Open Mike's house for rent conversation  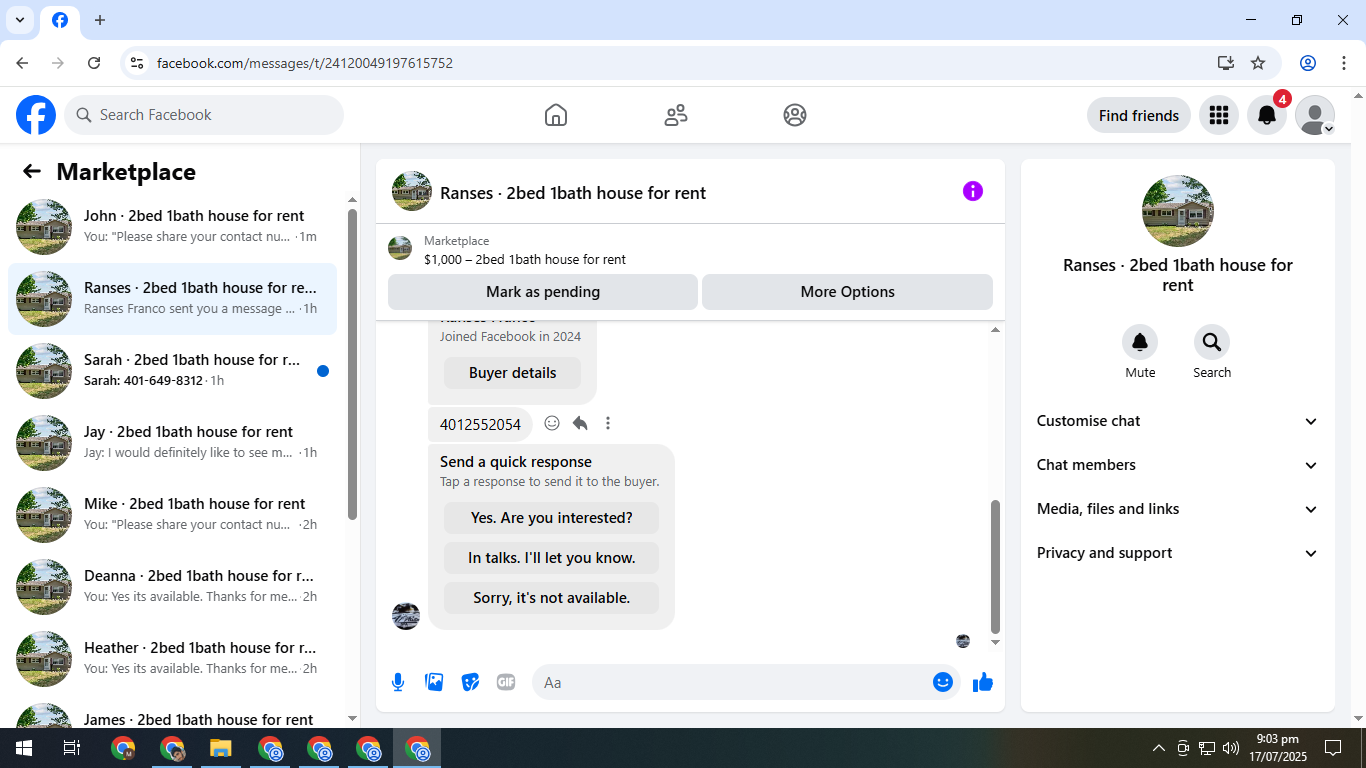(172, 515)
